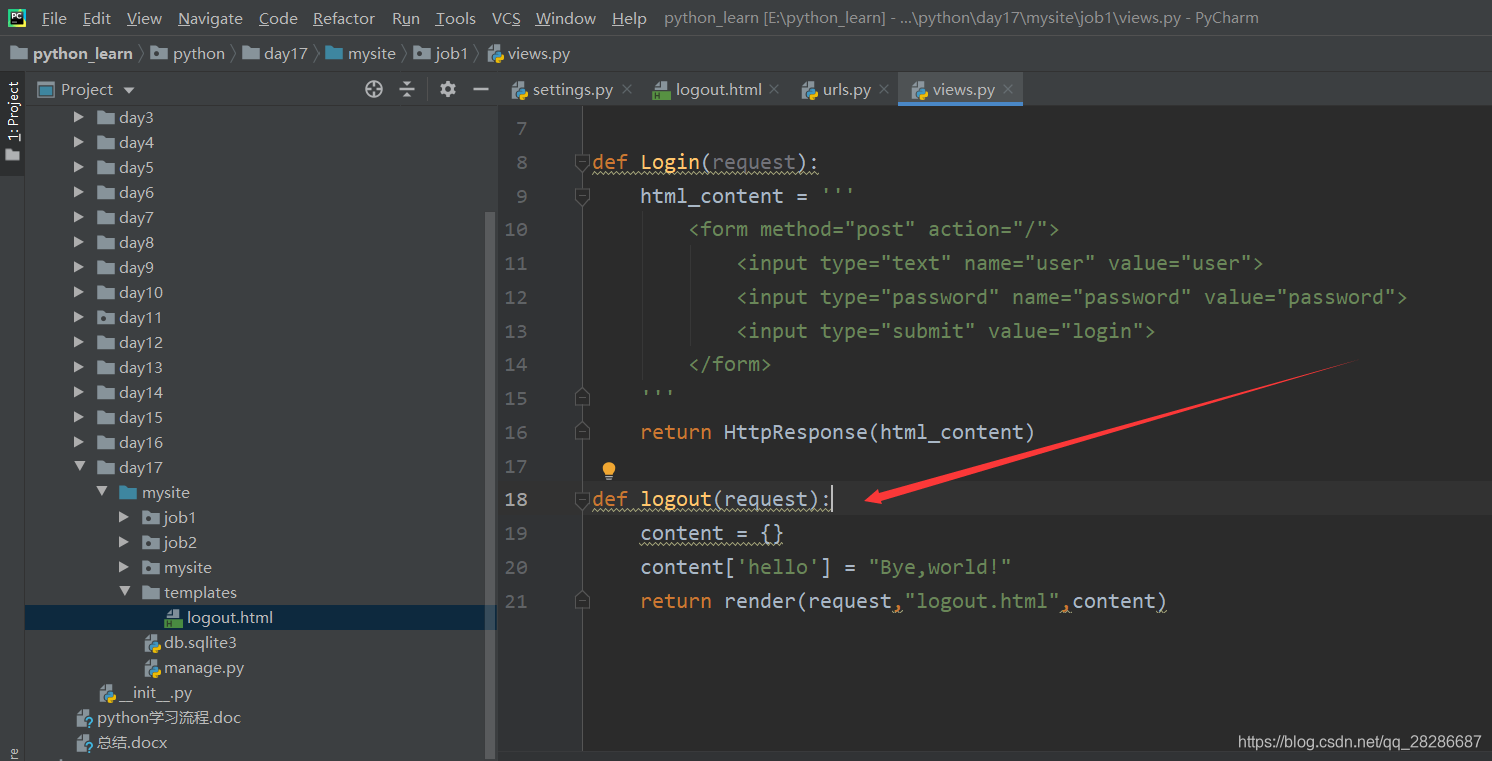Close the settings.py tab
Image resolution: width=1492 pixels, height=761 pixels.
click(x=627, y=89)
